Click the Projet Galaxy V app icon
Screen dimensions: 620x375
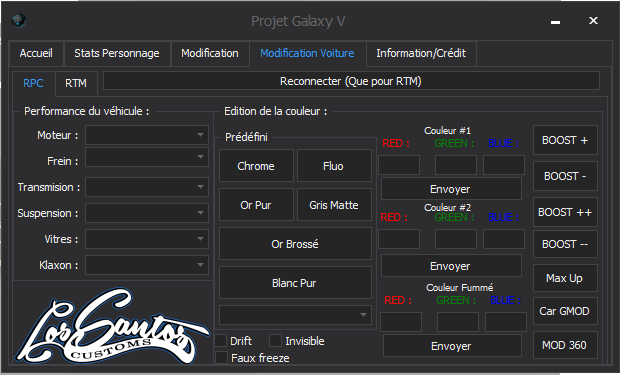click(x=18, y=20)
